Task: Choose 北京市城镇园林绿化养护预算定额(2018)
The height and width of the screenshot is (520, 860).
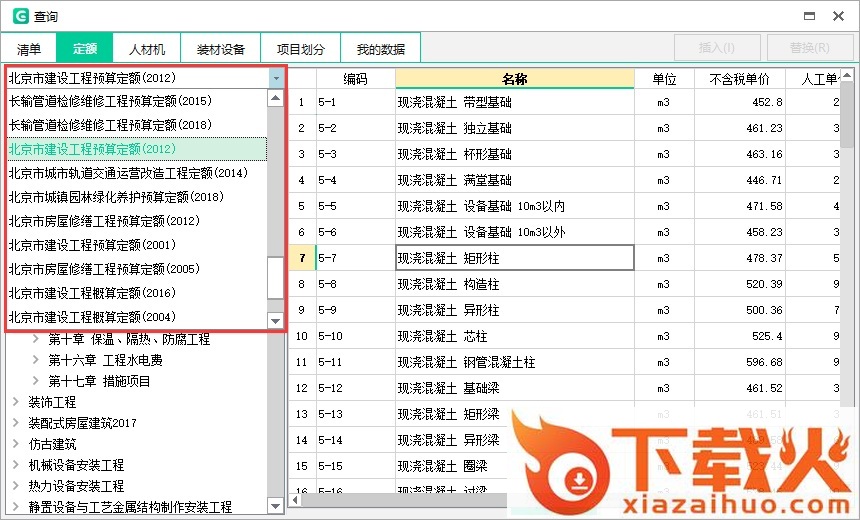Action: pos(137,197)
